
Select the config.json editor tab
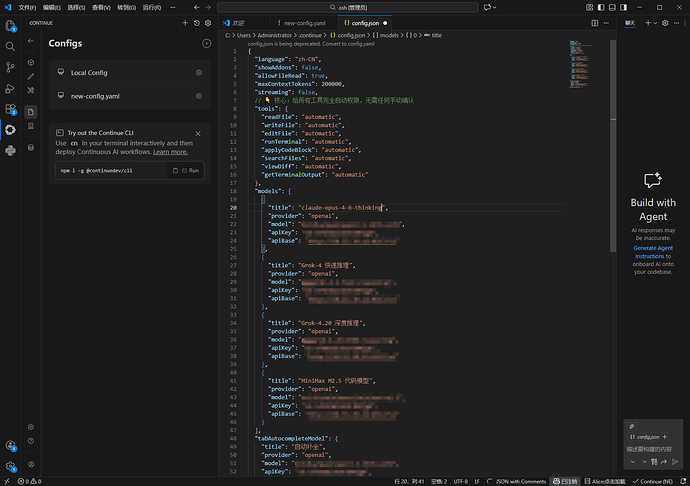[x=365, y=23]
